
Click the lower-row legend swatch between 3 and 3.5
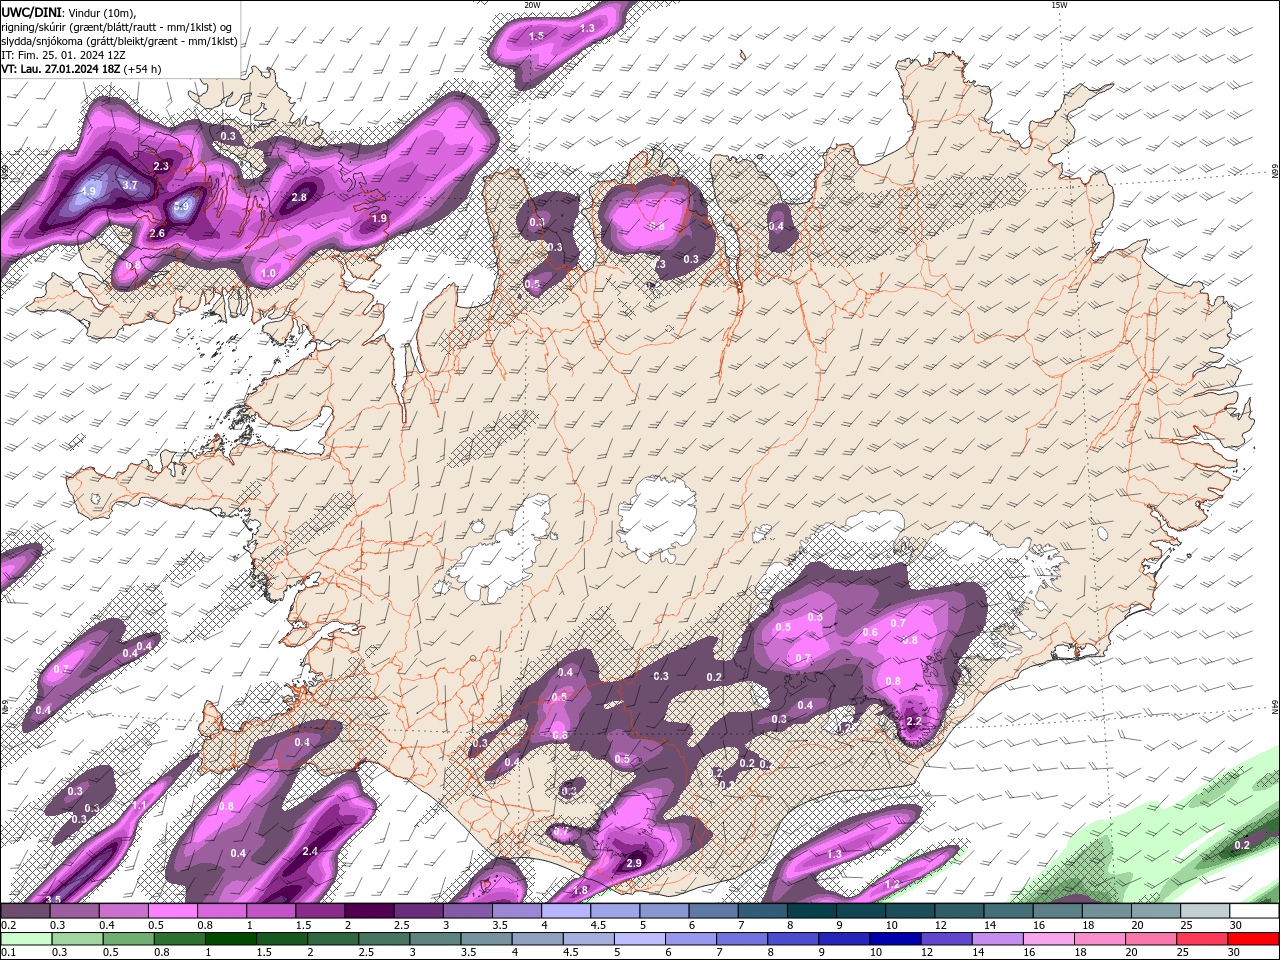(434, 939)
